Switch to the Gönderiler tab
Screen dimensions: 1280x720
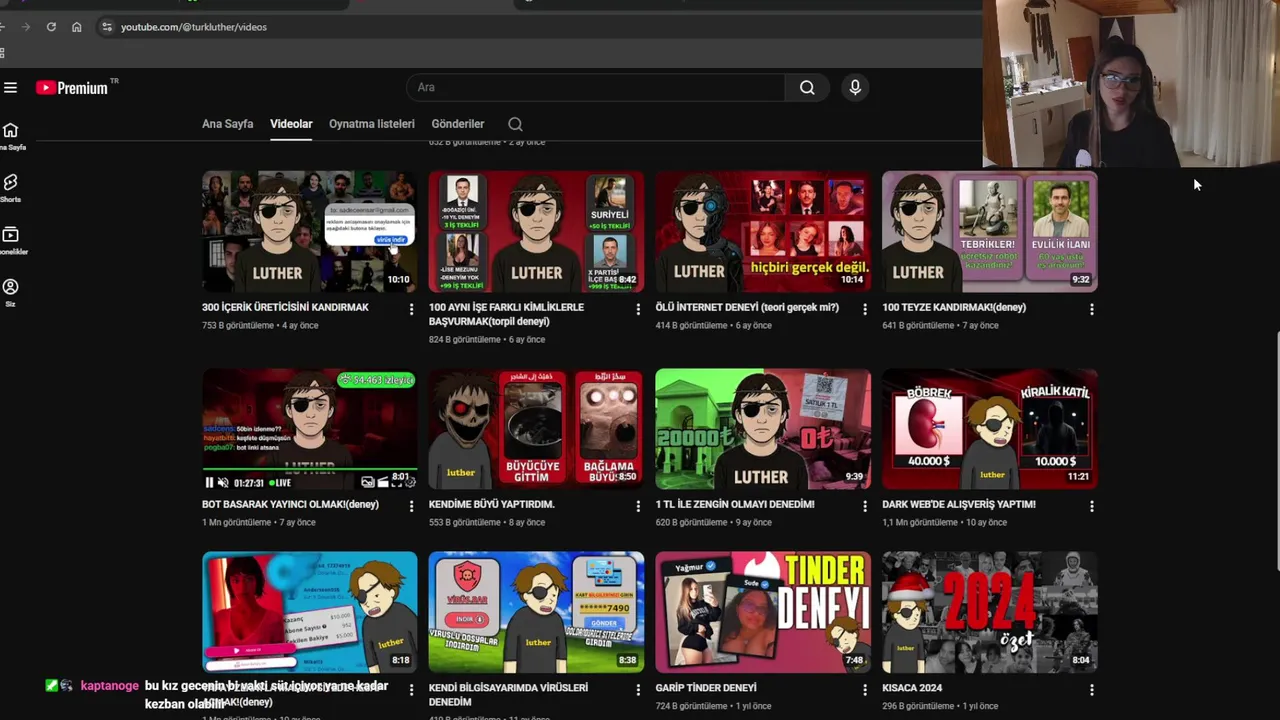pos(458,124)
